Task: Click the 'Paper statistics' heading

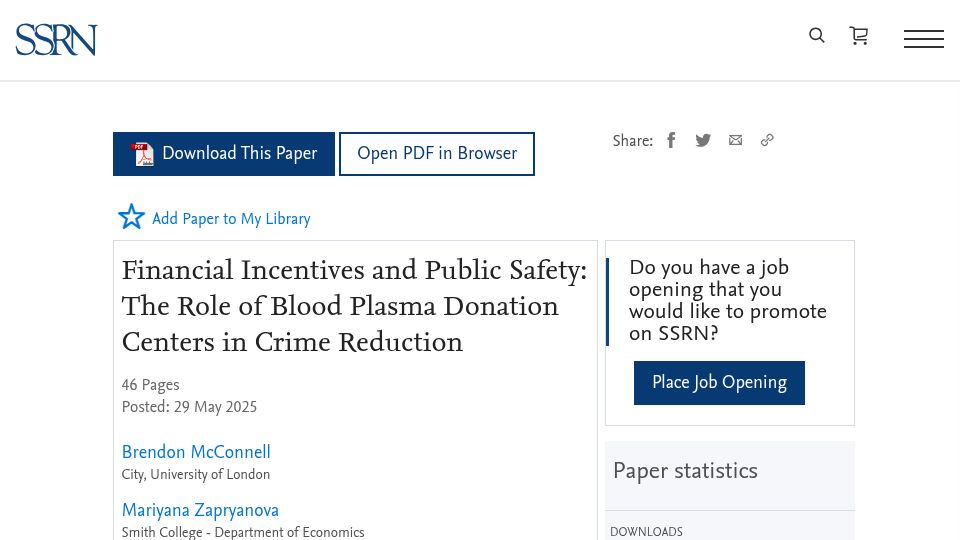Action: point(685,471)
